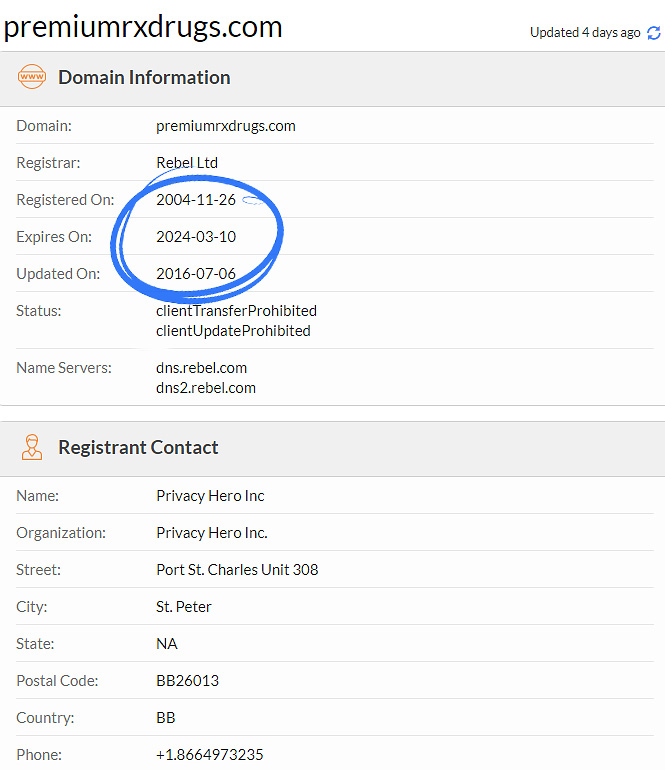Click the City: label
Image resolution: width=665 pixels, height=770 pixels.
(x=31, y=607)
